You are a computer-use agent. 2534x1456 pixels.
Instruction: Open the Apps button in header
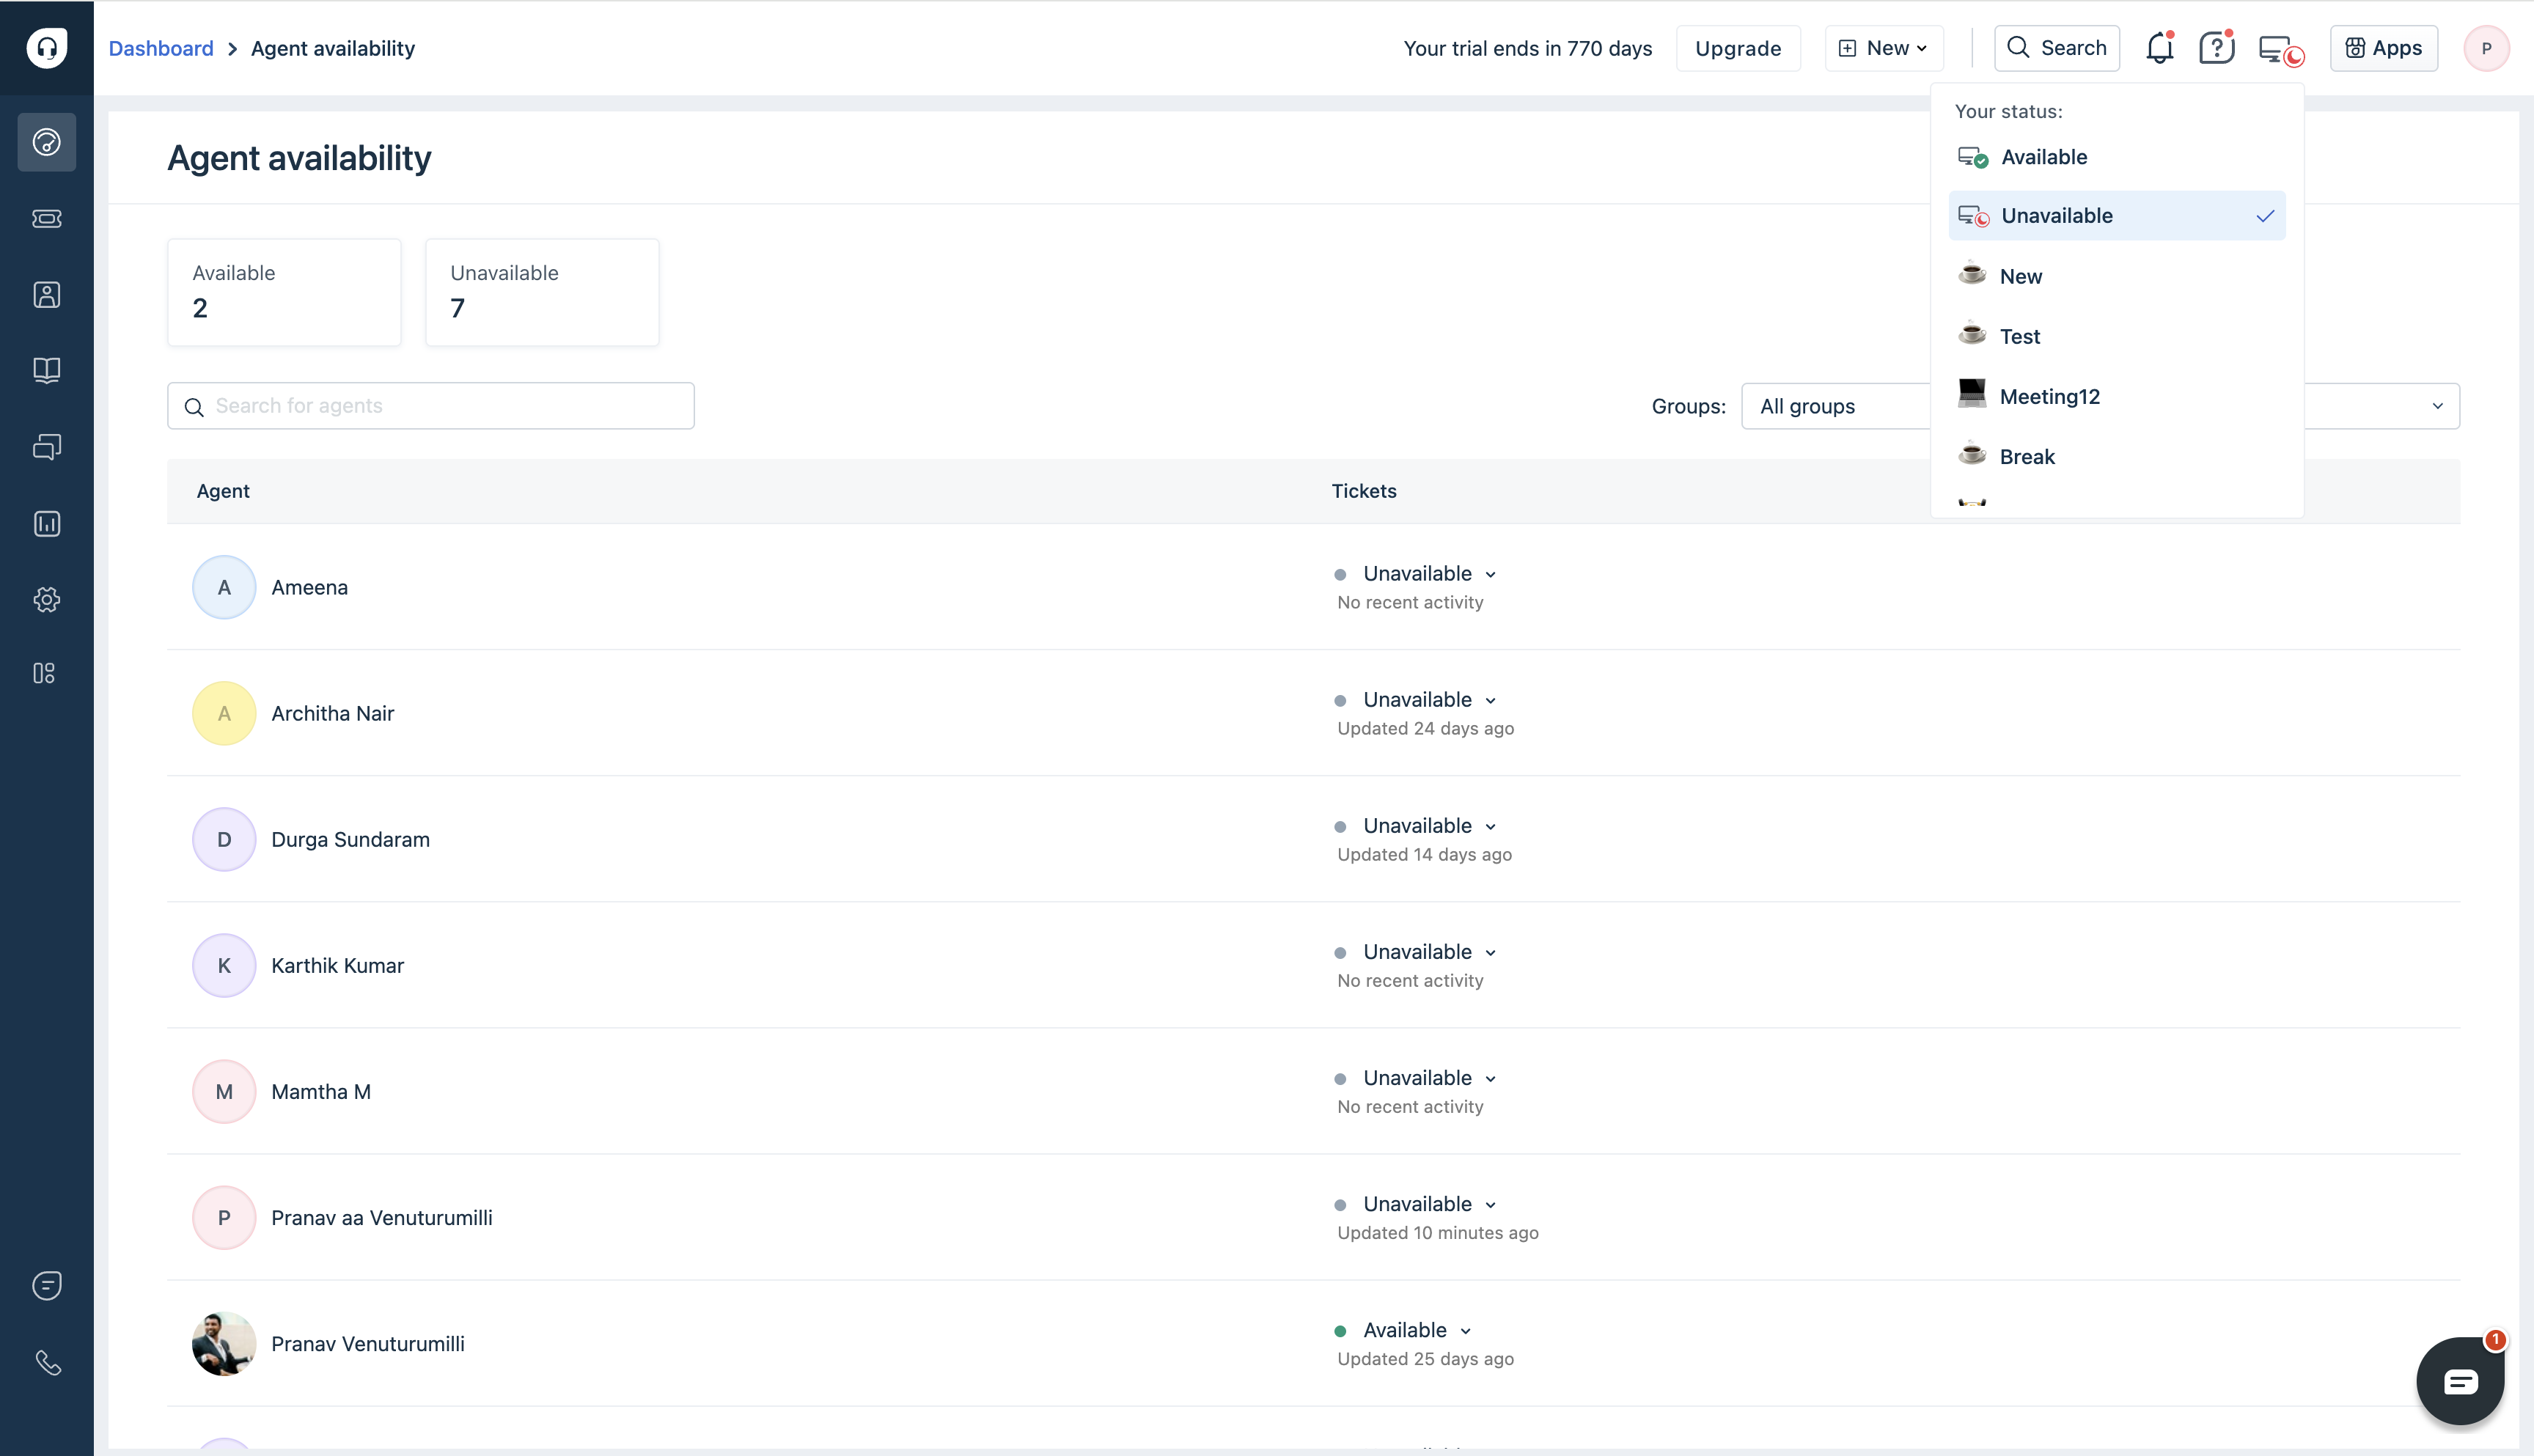click(2383, 48)
